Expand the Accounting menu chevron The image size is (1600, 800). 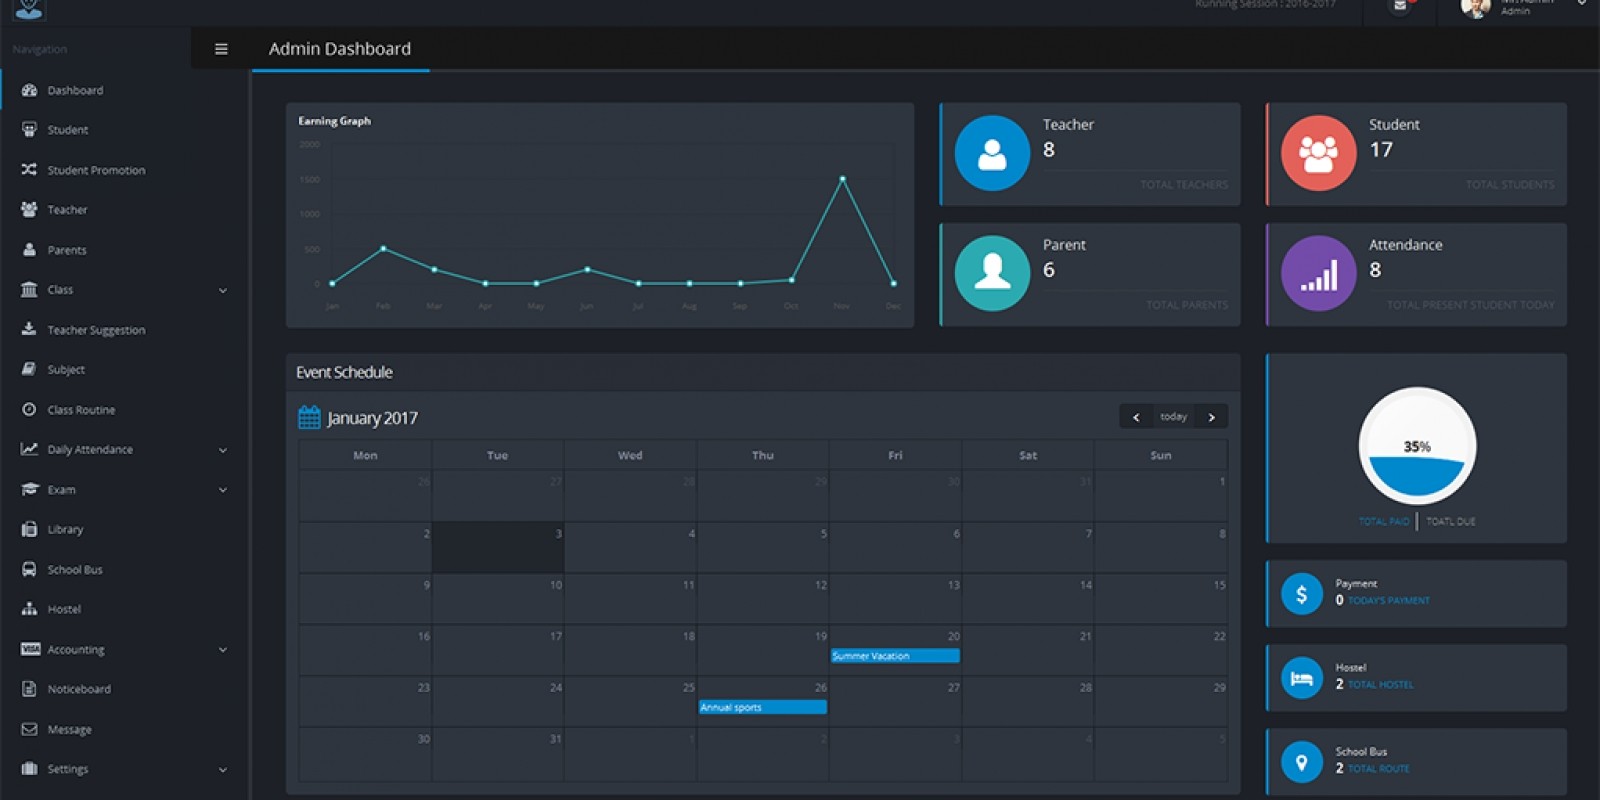coord(223,650)
